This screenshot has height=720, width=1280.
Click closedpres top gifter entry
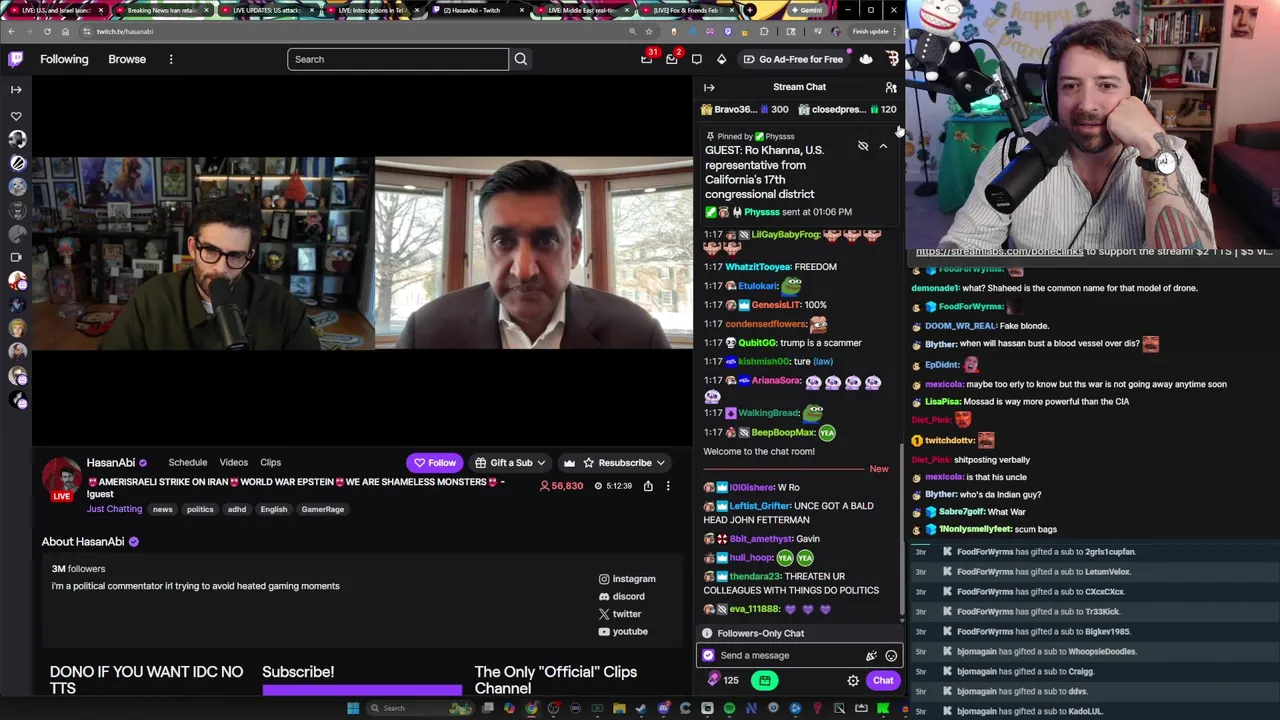tap(846, 109)
